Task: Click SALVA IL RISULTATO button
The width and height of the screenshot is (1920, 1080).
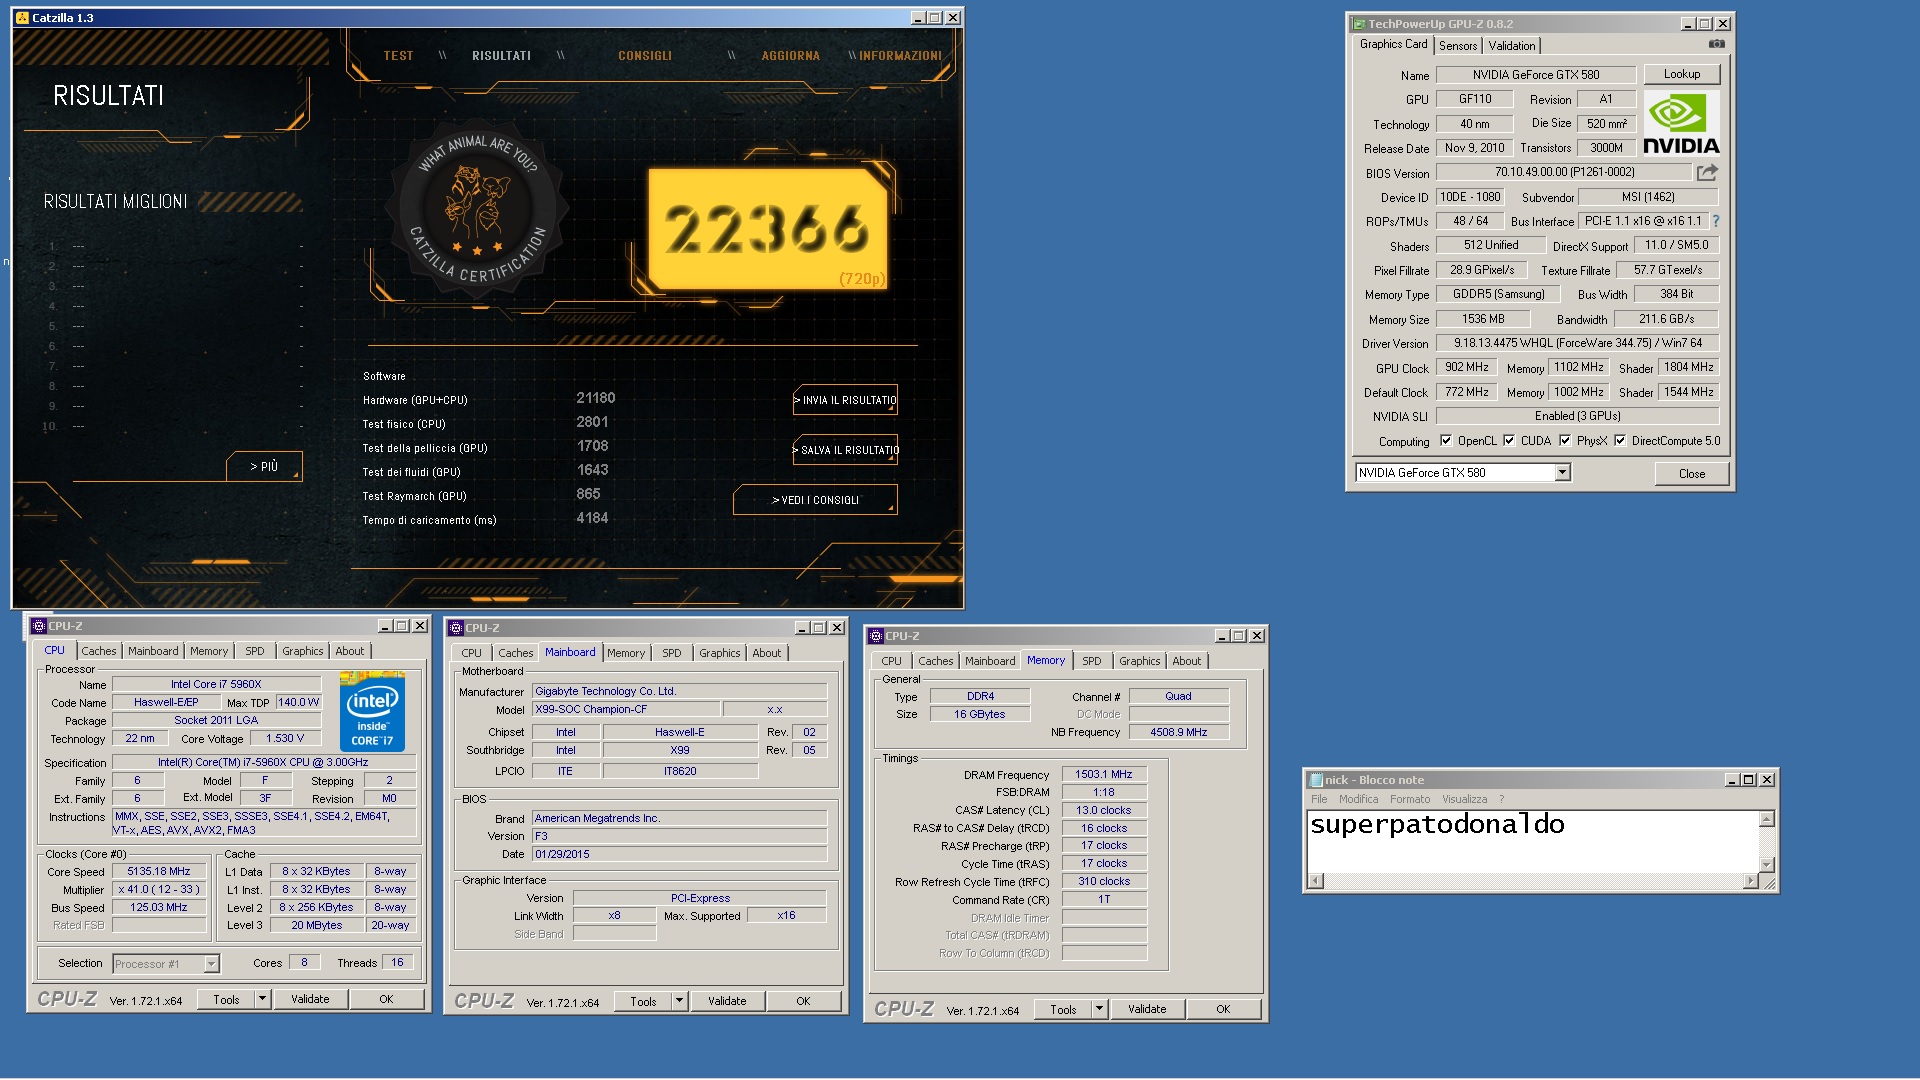Action: 845,450
